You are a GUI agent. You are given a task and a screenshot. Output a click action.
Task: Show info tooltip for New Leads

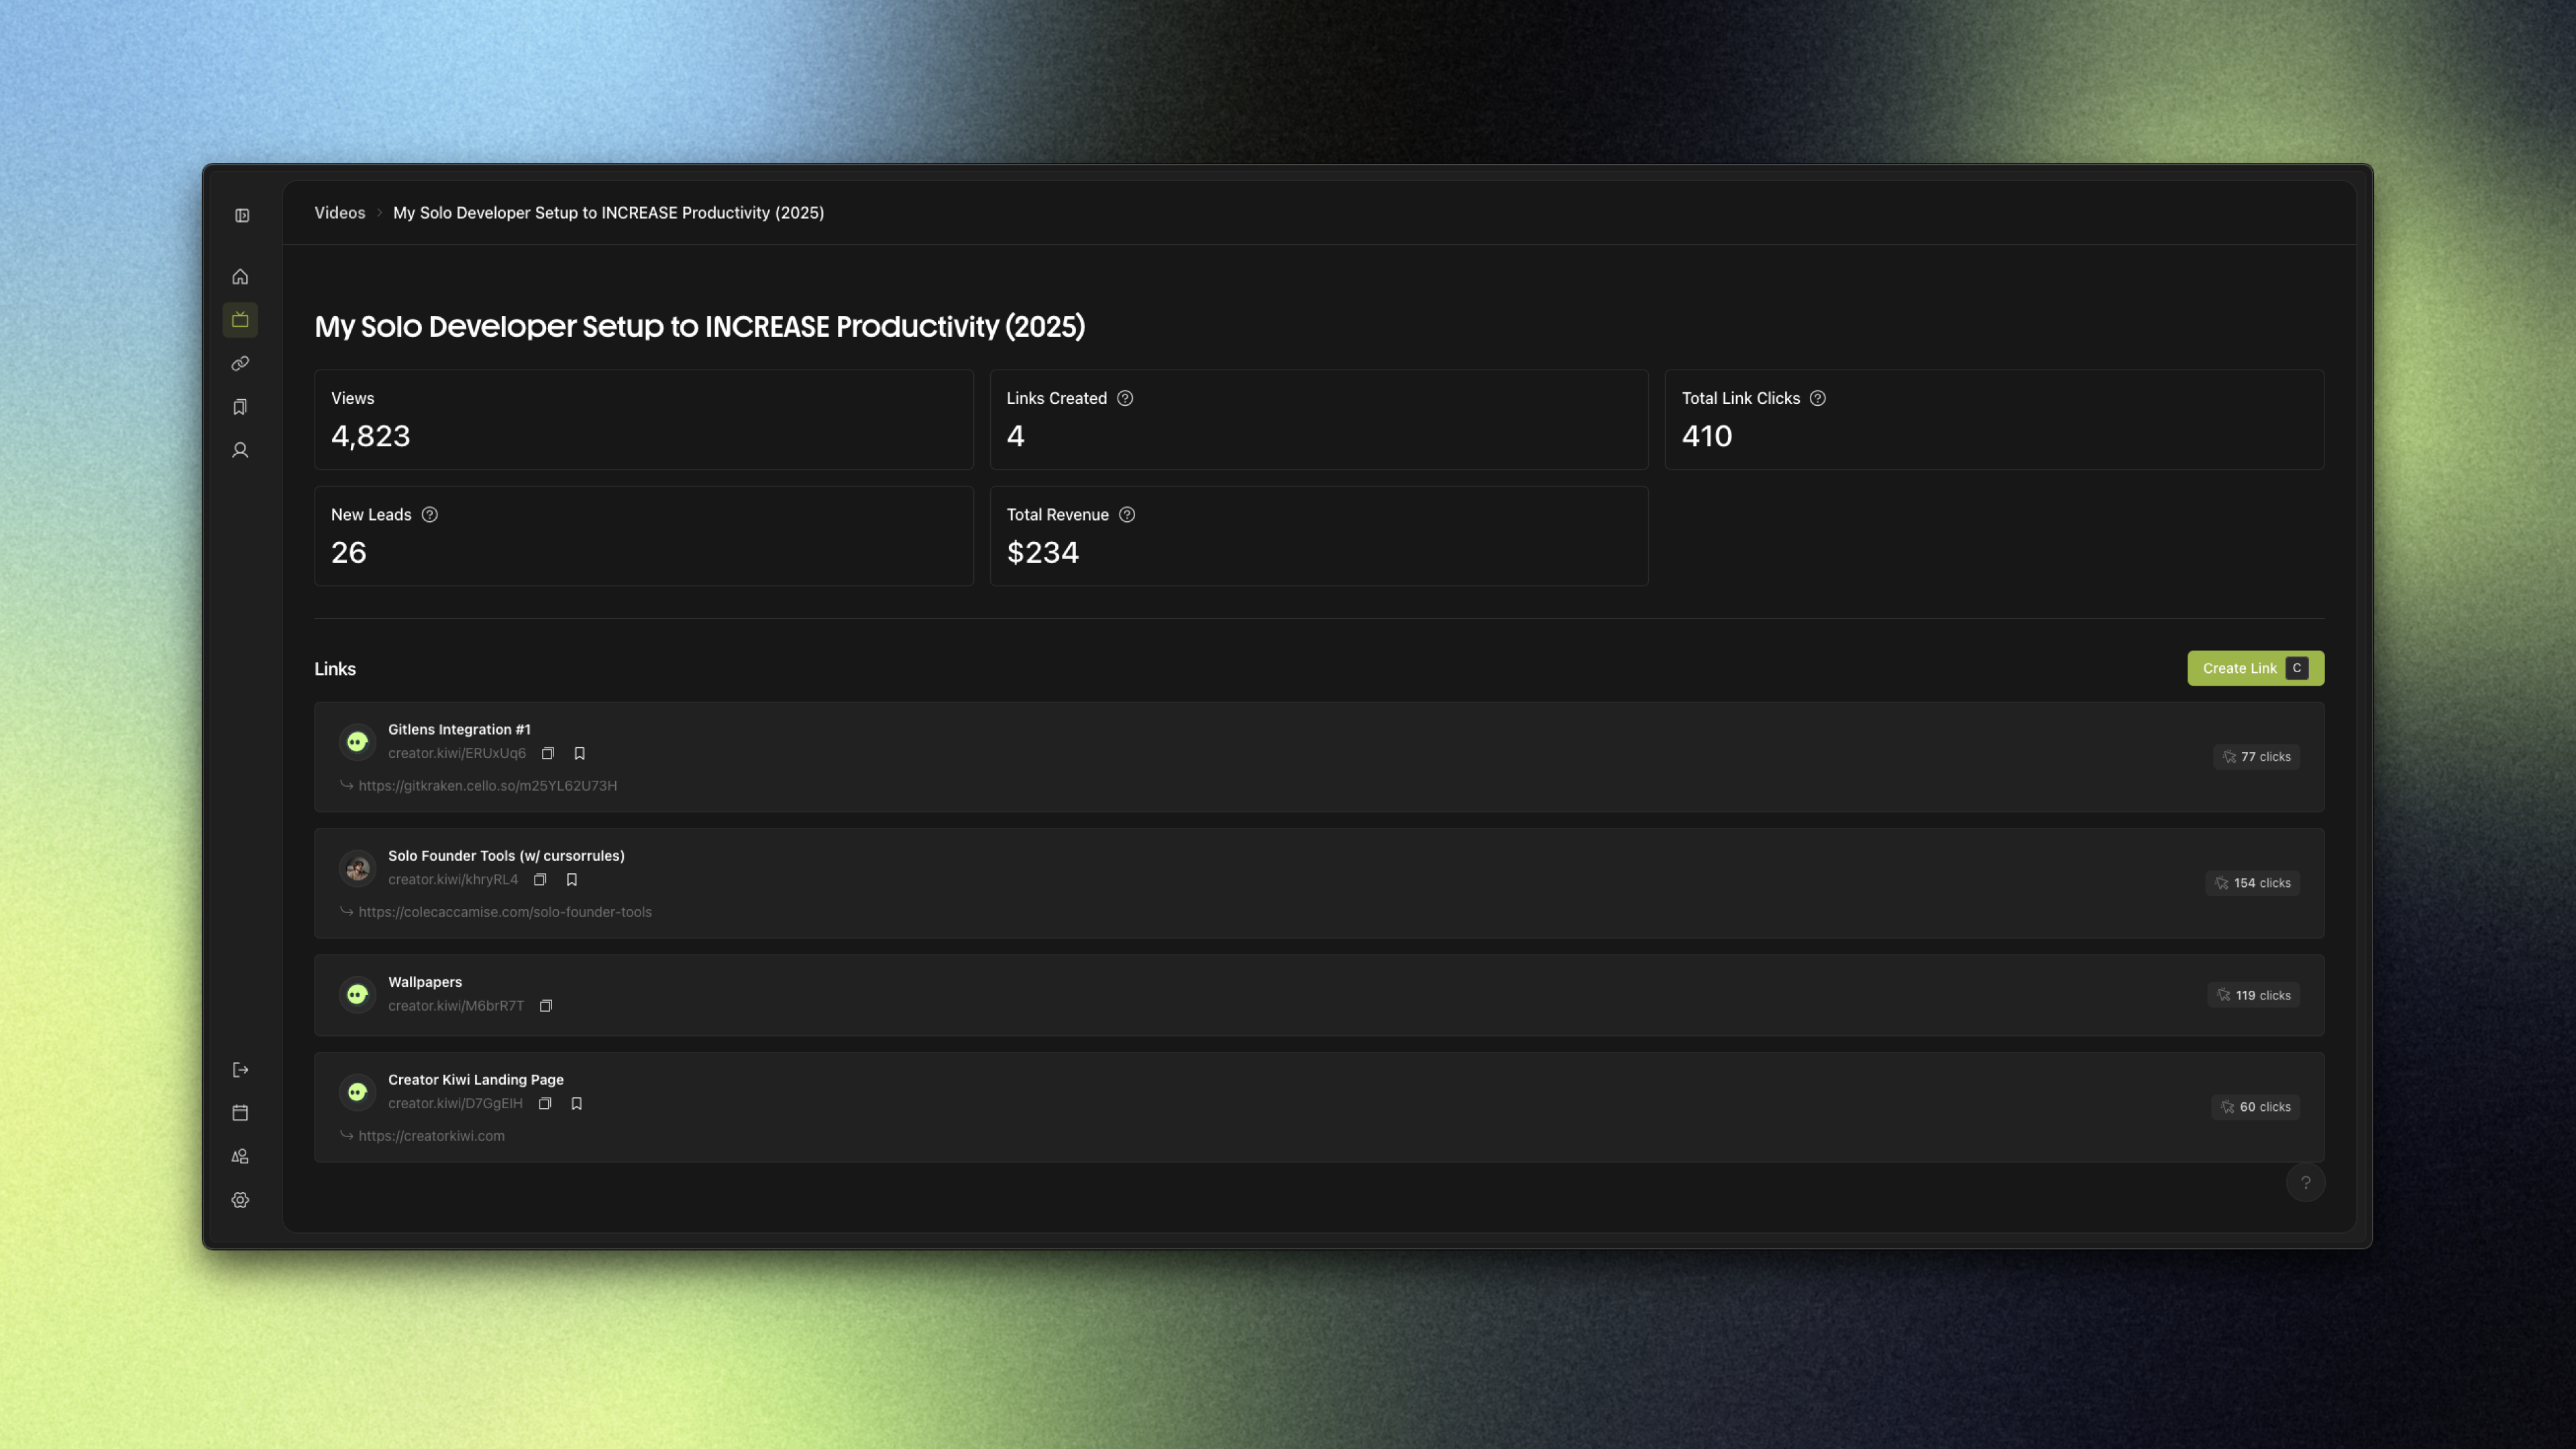pyautogui.click(x=429, y=515)
